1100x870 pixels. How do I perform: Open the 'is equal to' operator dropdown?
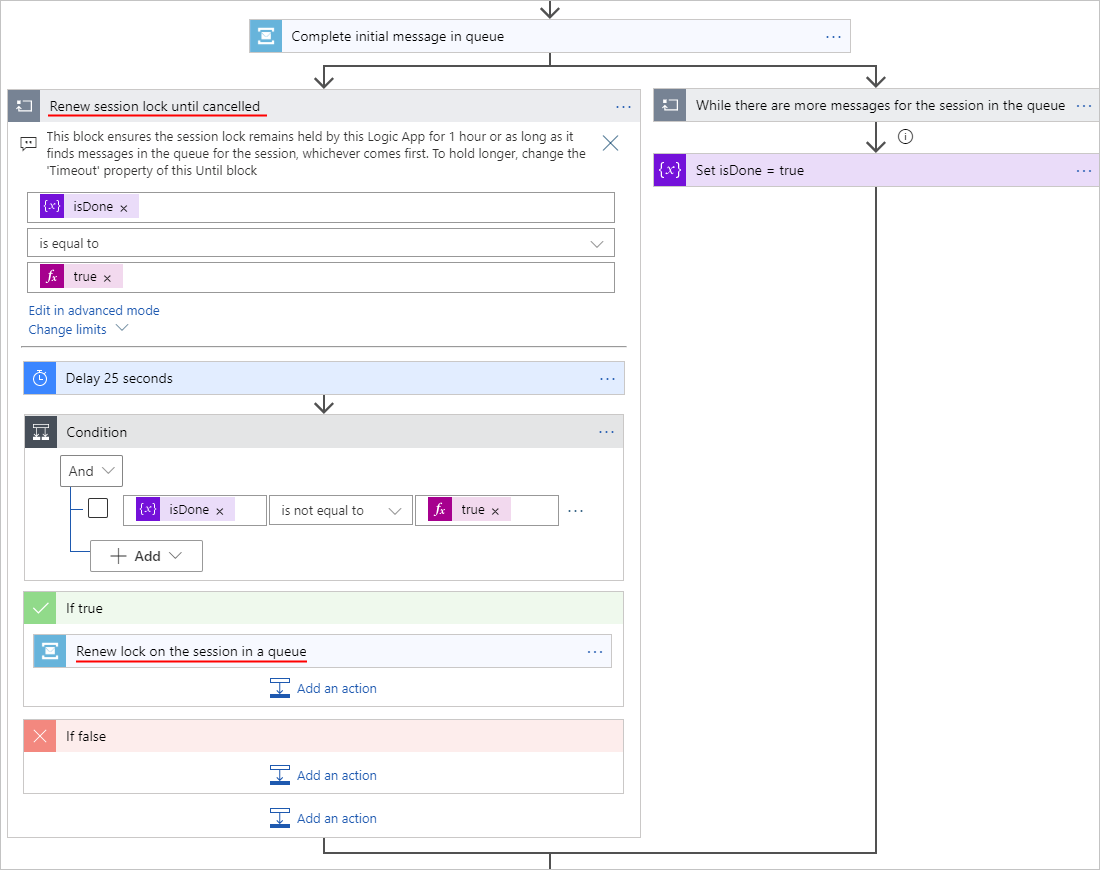coord(320,243)
